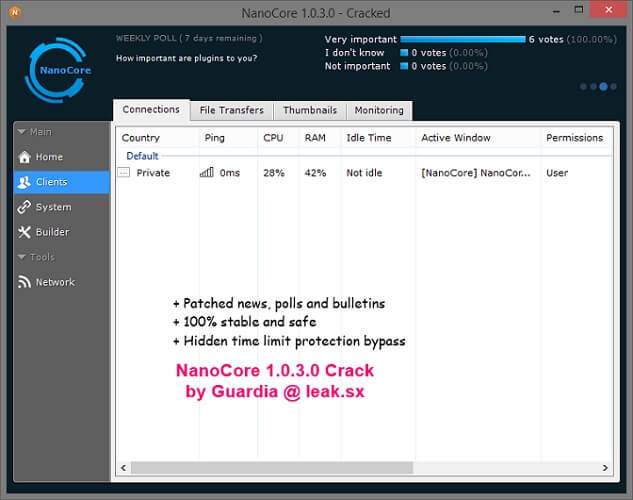
Task: Select the first banner page dot
Action: pyautogui.click(x=583, y=86)
